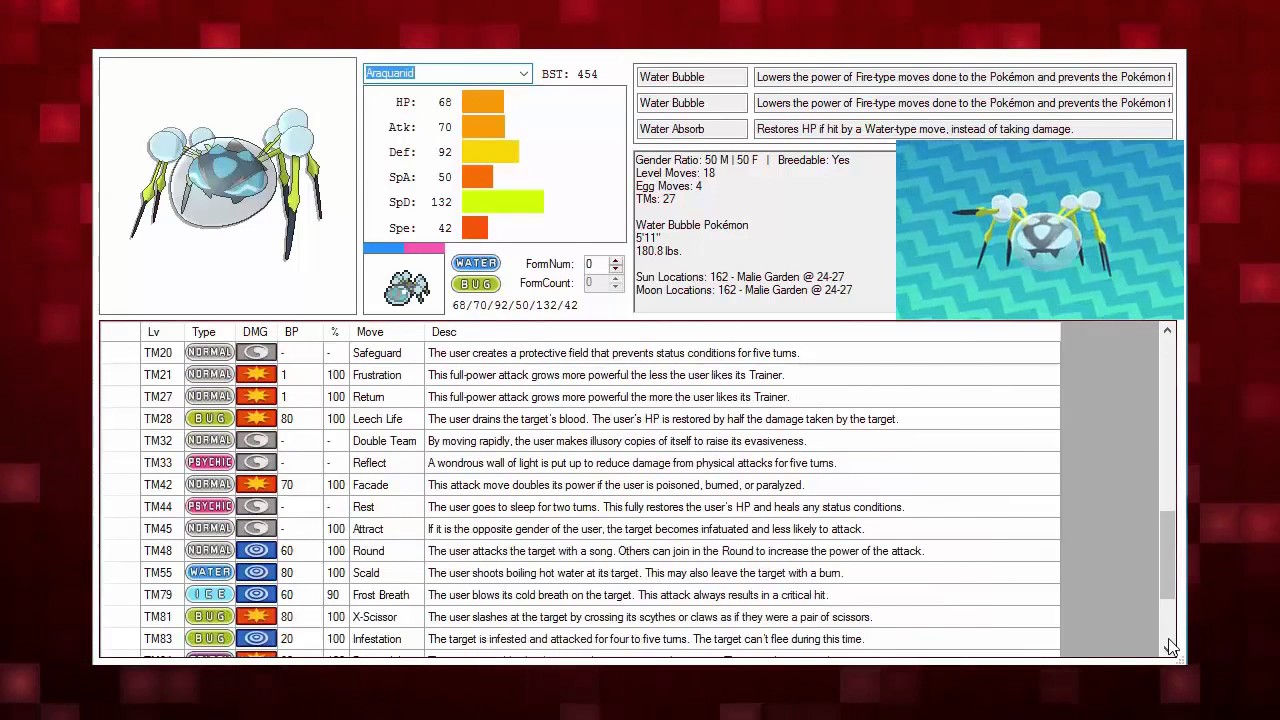Click physical category icon in TM42 Facade row
The image size is (1280, 720).
[x=257, y=485]
